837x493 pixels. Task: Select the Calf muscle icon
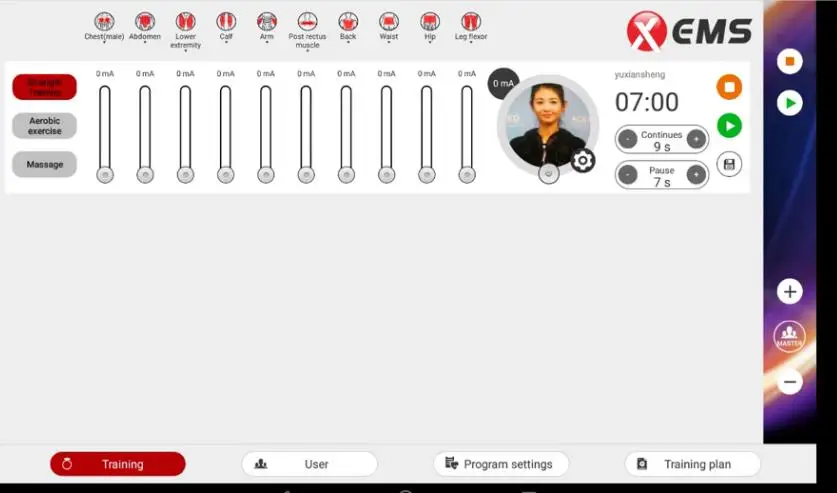pyautogui.click(x=226, y=21)
